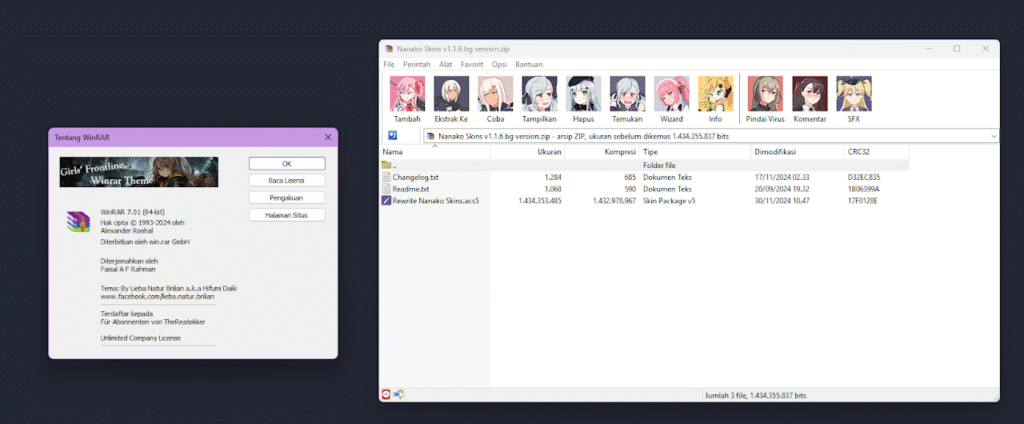Click the red drive icon in status bar
Viewport: 1024px width, 424px height.
(x=386, y=395)
